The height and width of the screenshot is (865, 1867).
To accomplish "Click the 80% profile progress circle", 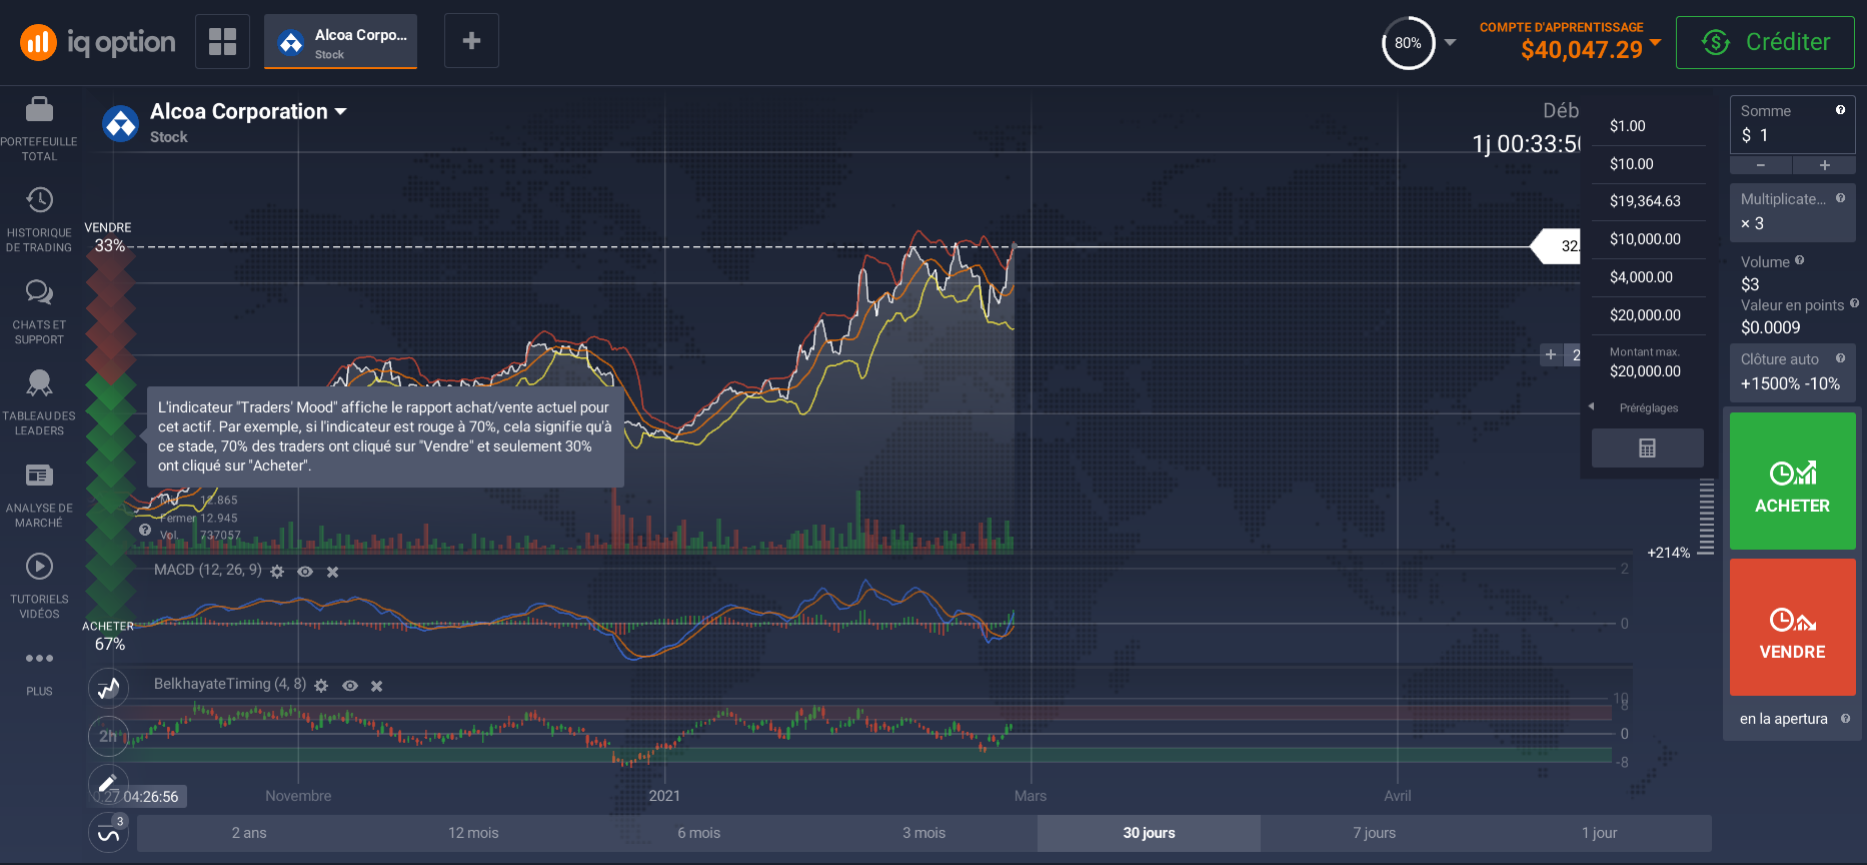I will tap(1408, 43).
